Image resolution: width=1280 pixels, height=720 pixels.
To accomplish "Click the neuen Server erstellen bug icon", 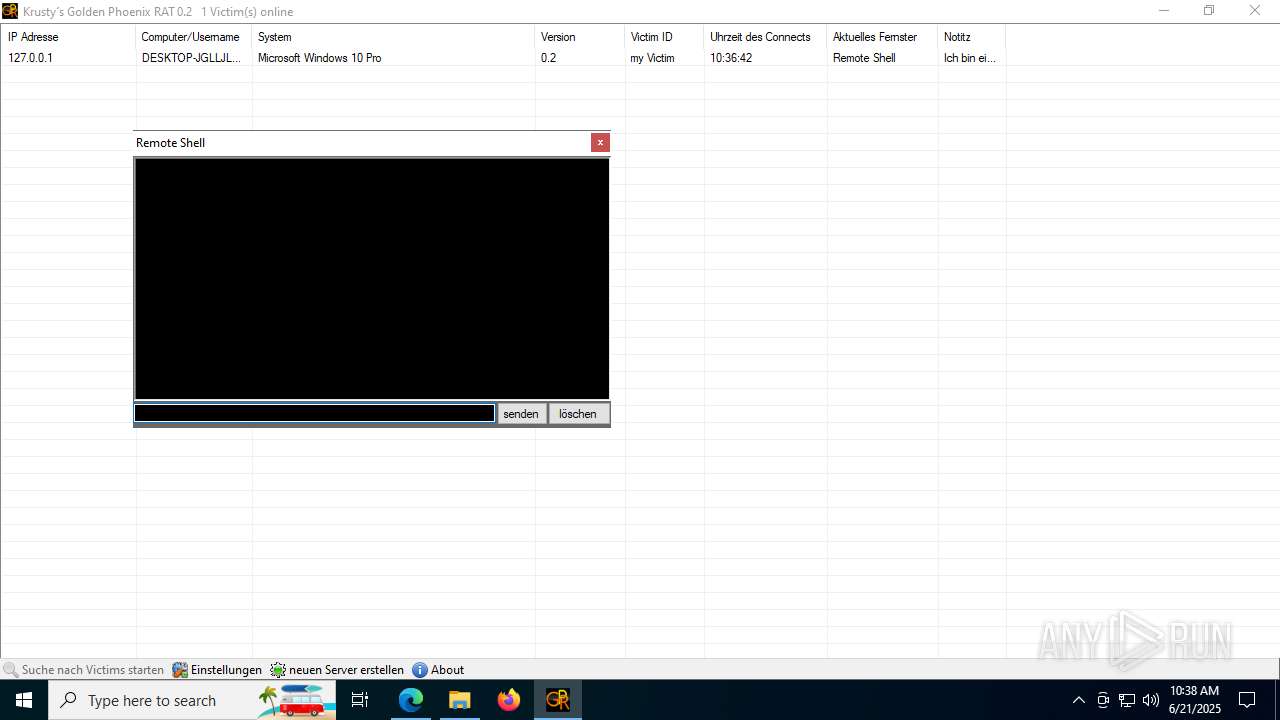I will (278, 670).
